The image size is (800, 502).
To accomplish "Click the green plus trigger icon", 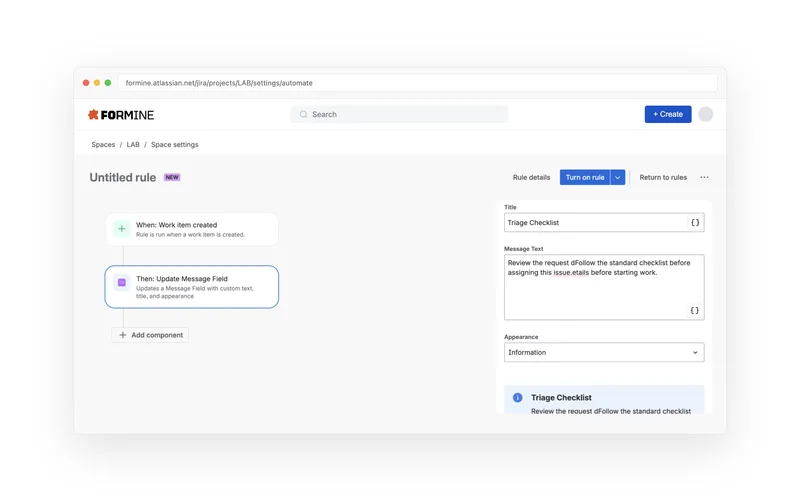I will click(121, 229).
